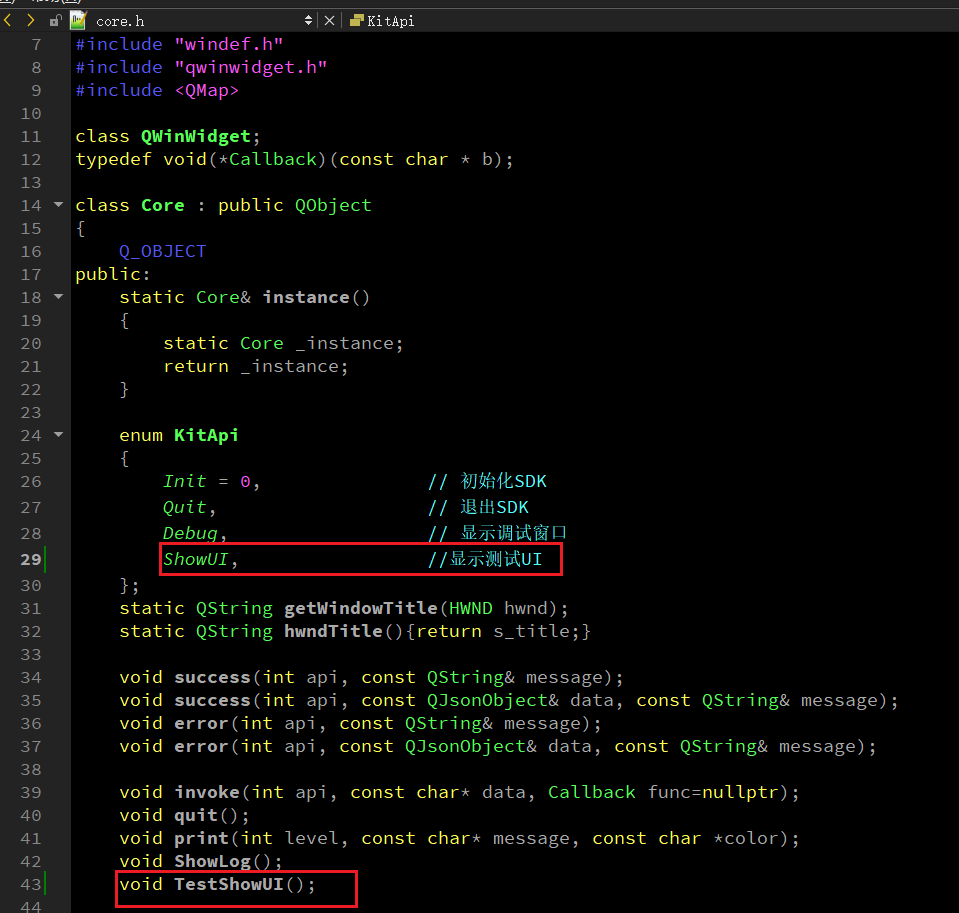Click line number 29 in gutter

click(31, 560)
